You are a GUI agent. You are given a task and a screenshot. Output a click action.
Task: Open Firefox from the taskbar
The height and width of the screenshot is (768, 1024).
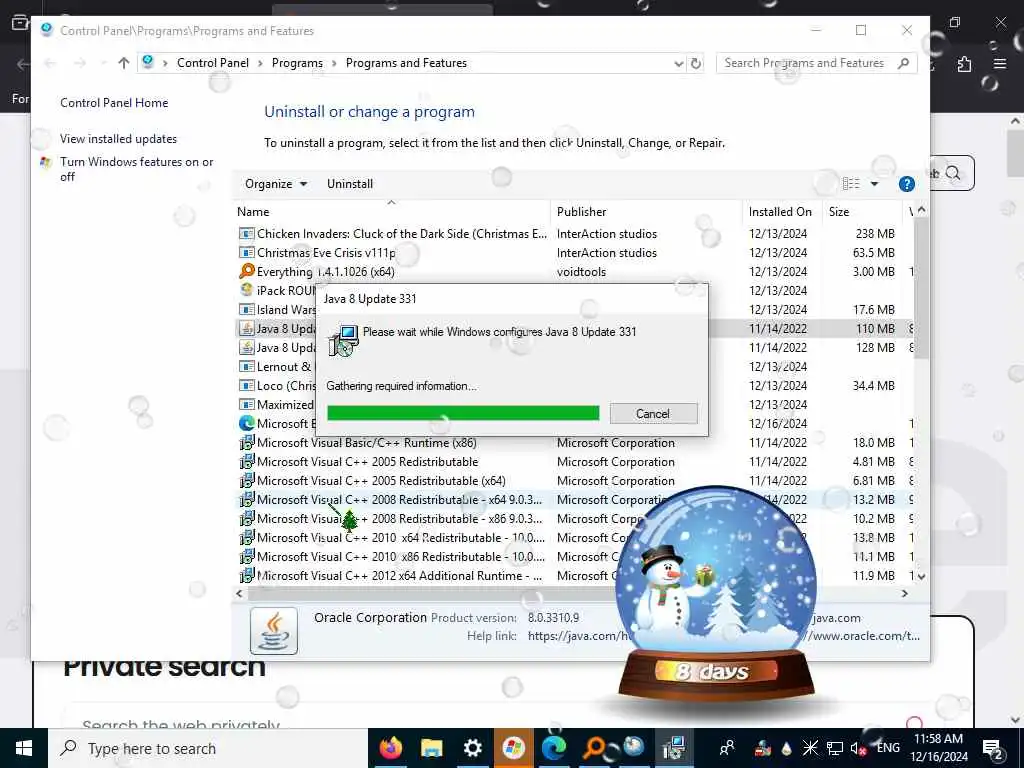391,748
